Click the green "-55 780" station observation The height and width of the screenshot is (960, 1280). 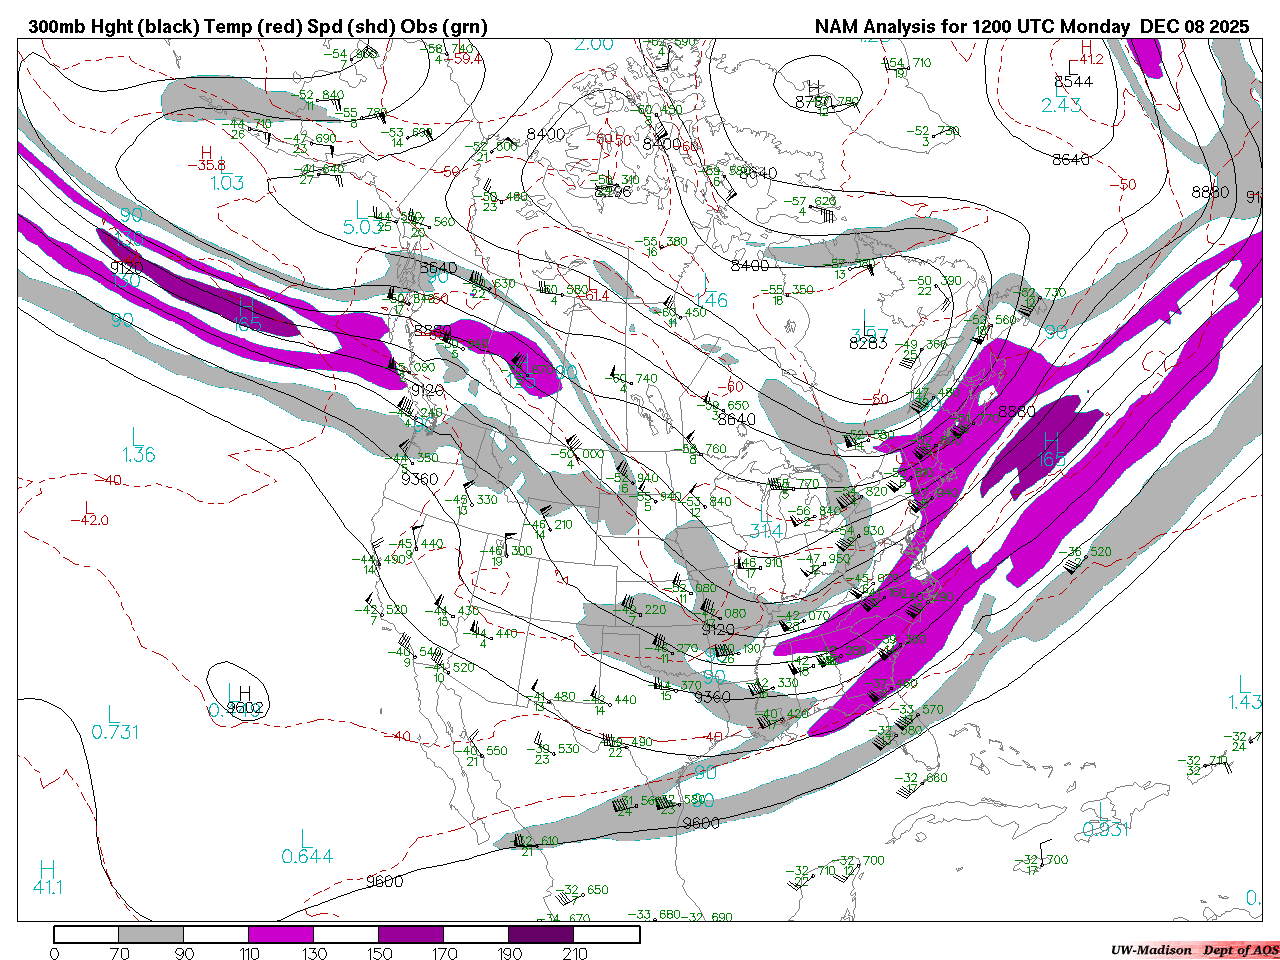(x=362, y=113)
